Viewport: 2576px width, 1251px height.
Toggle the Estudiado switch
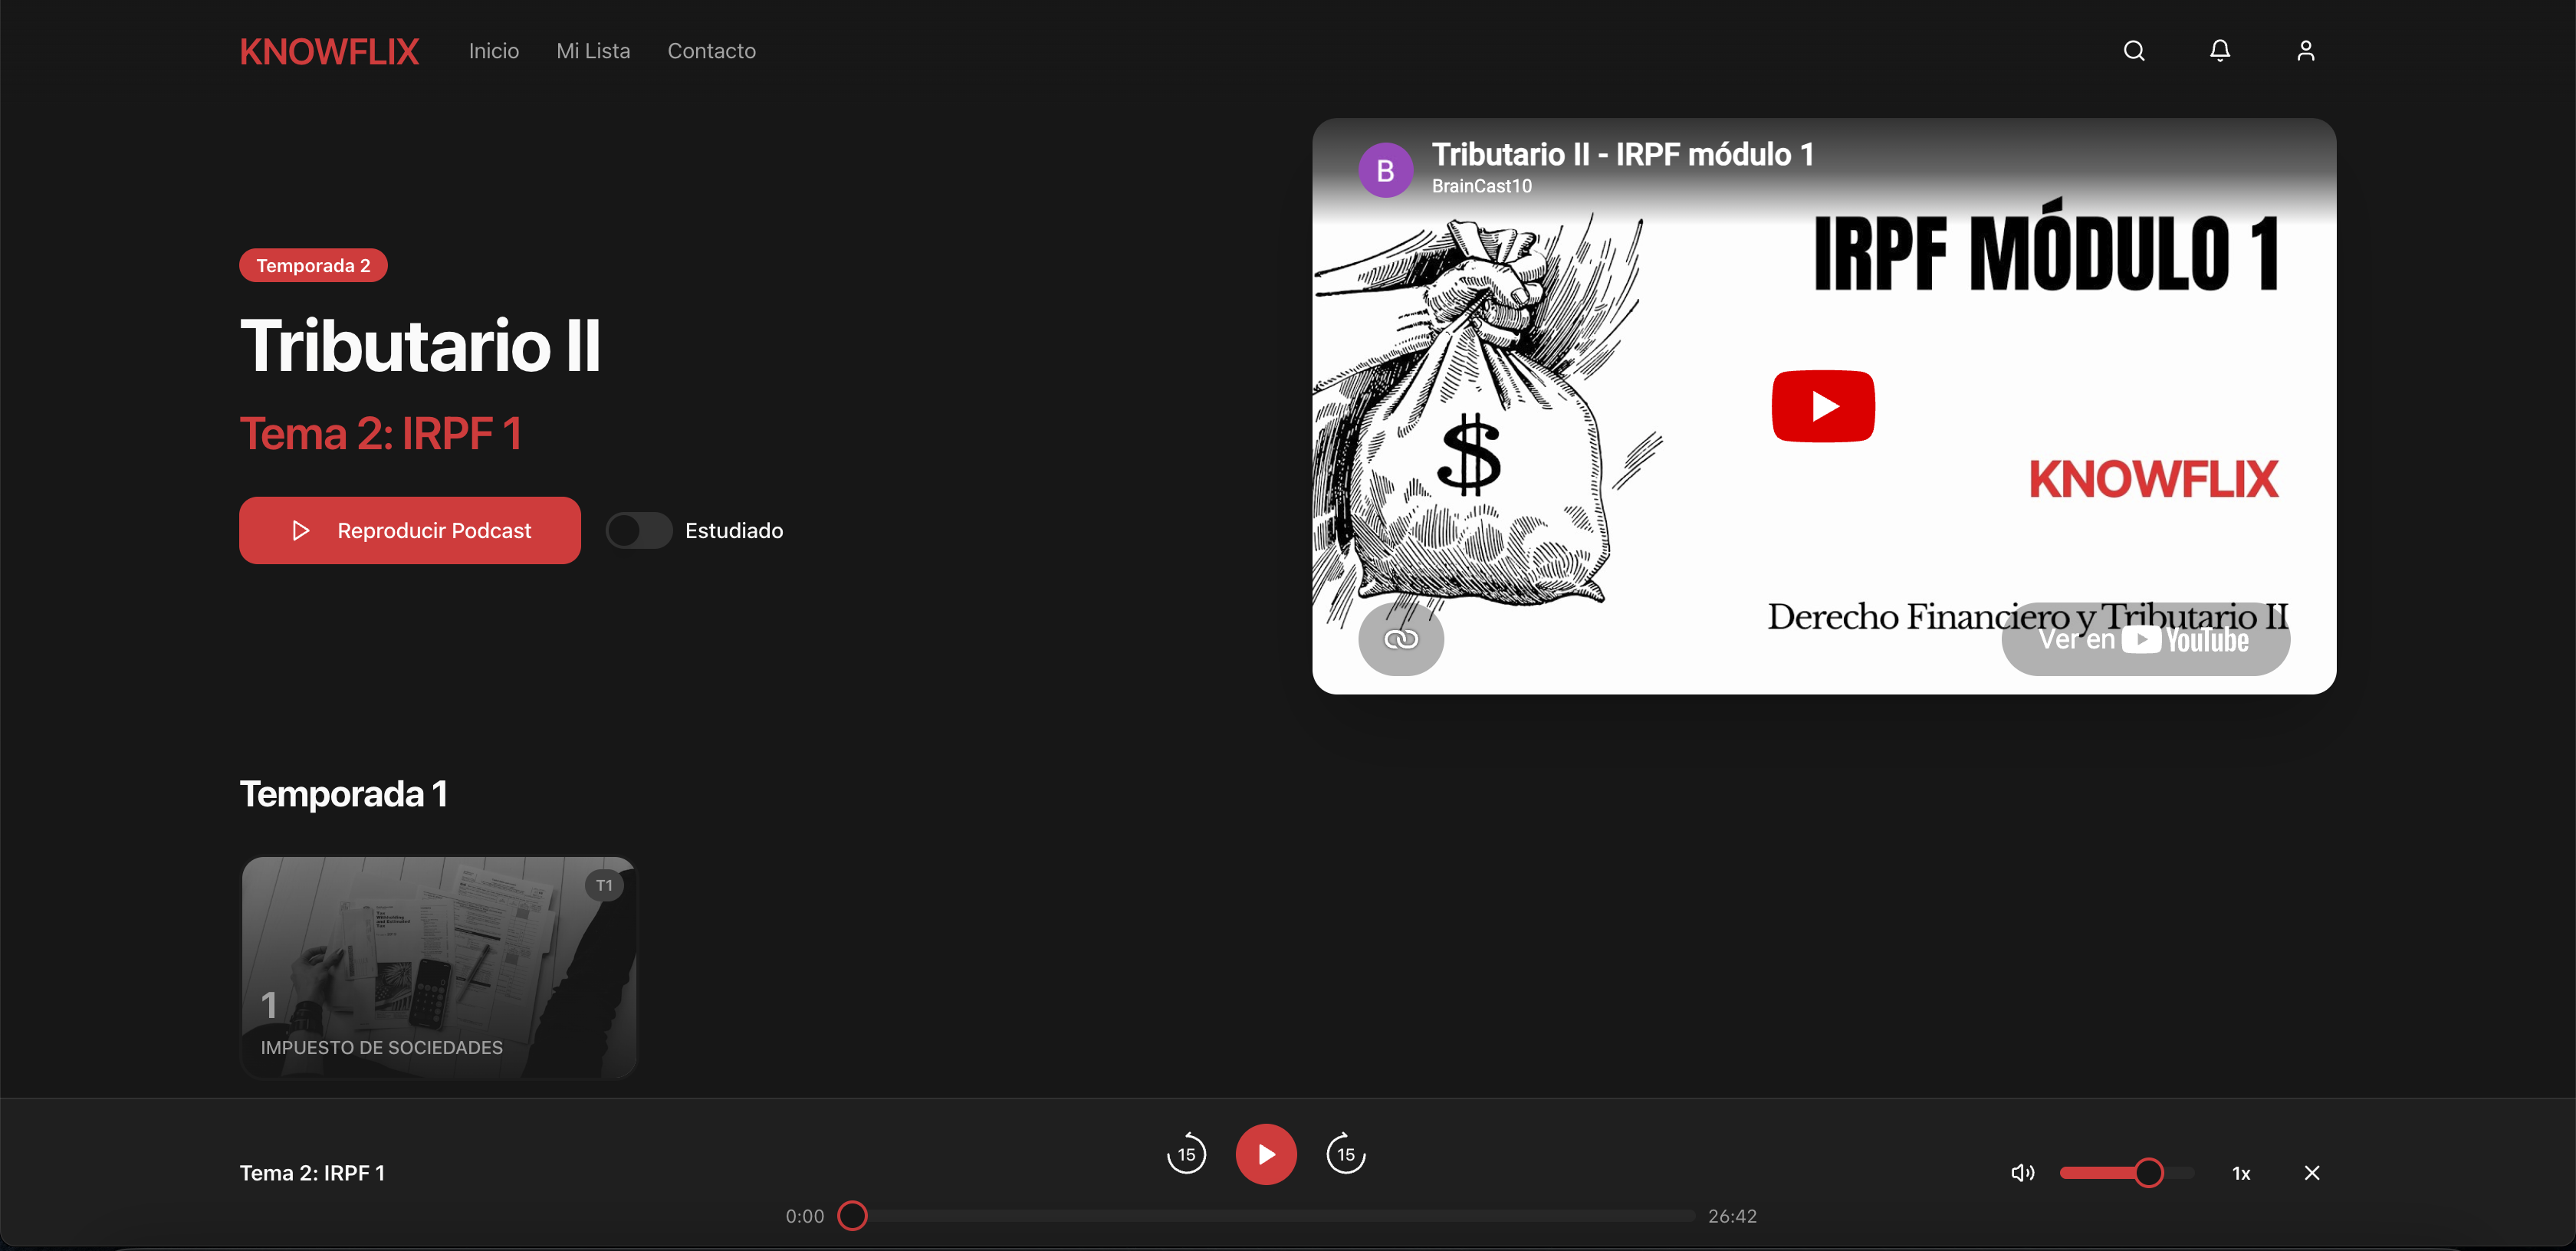pyautogui.click(x=639, y=530)
